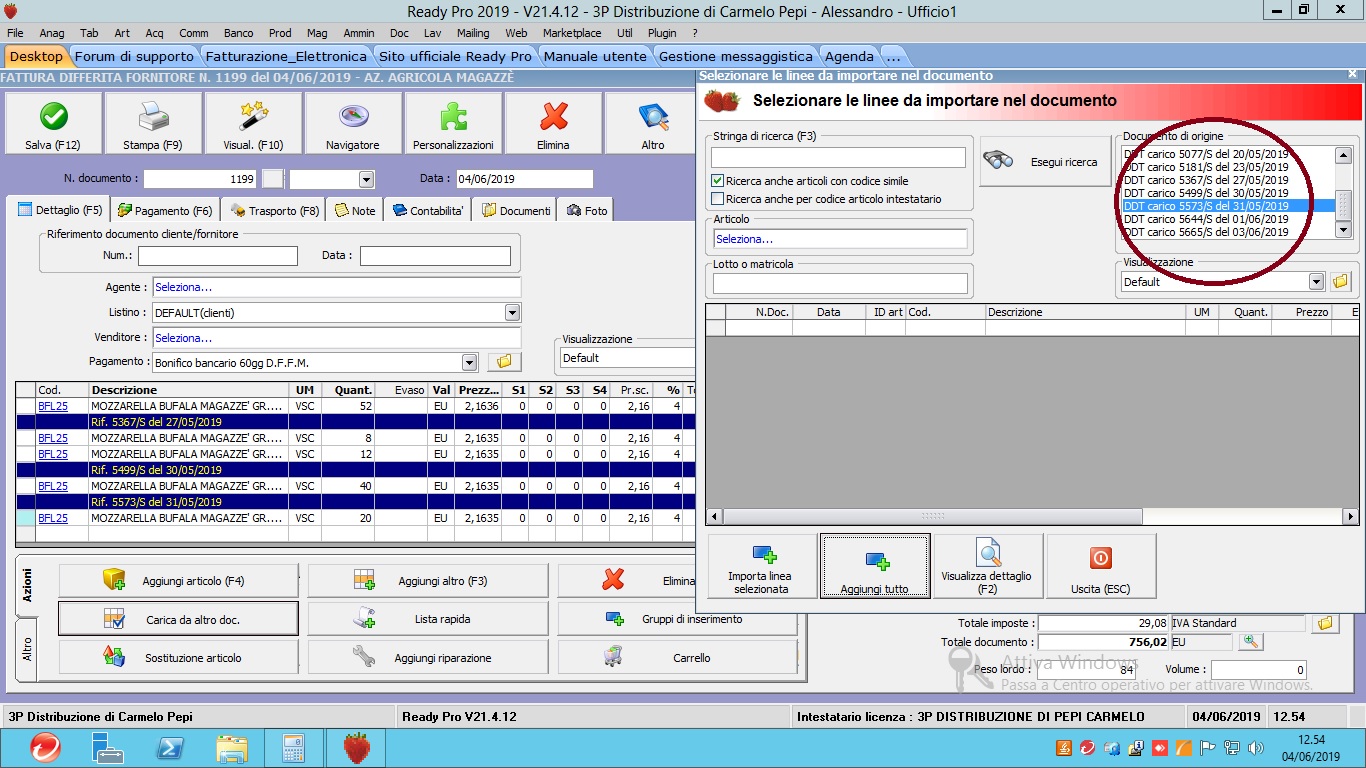Image resolution: width=1366 pixels, height=768 pixels.
Task: Click Lista rapida scroll icon
Action: click(x=364, y=619)
